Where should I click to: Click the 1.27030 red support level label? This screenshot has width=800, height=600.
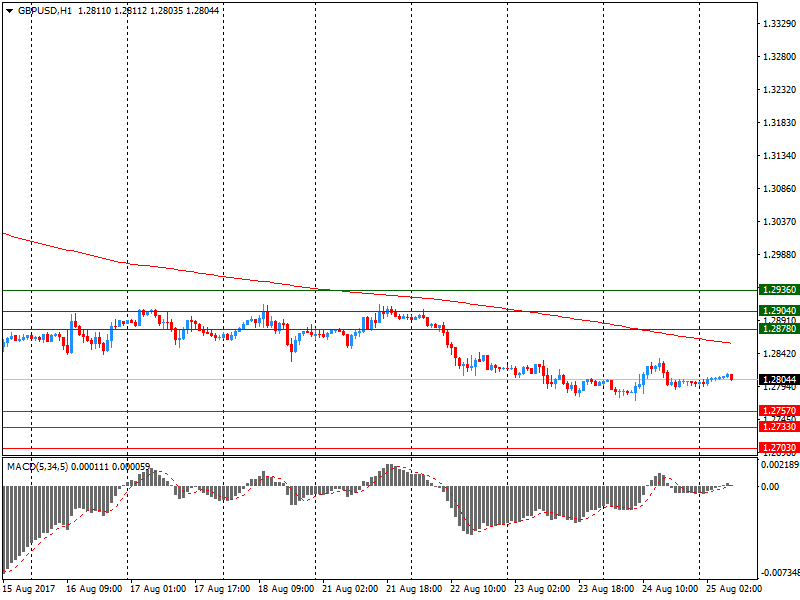(x=779, y=448)
